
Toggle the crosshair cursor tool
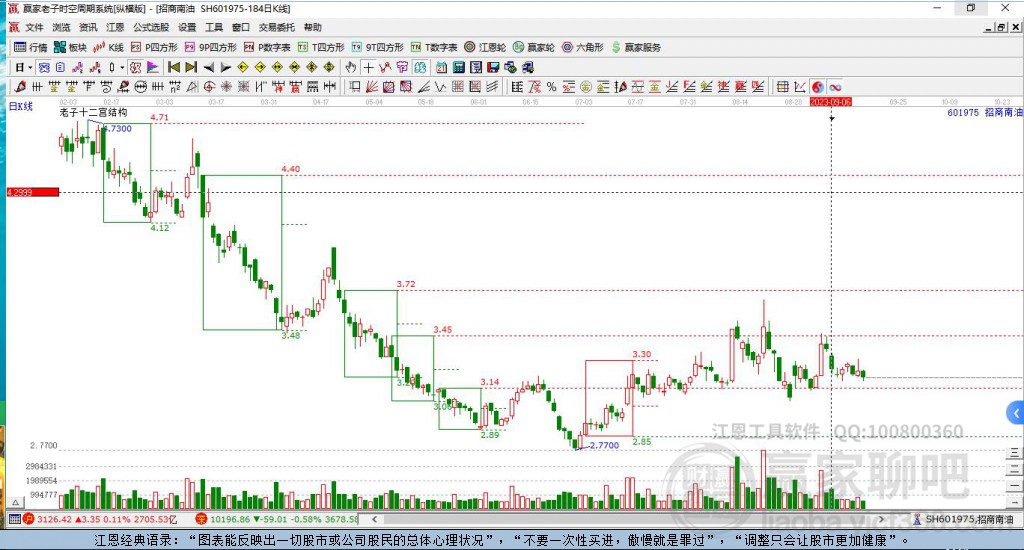369,67
